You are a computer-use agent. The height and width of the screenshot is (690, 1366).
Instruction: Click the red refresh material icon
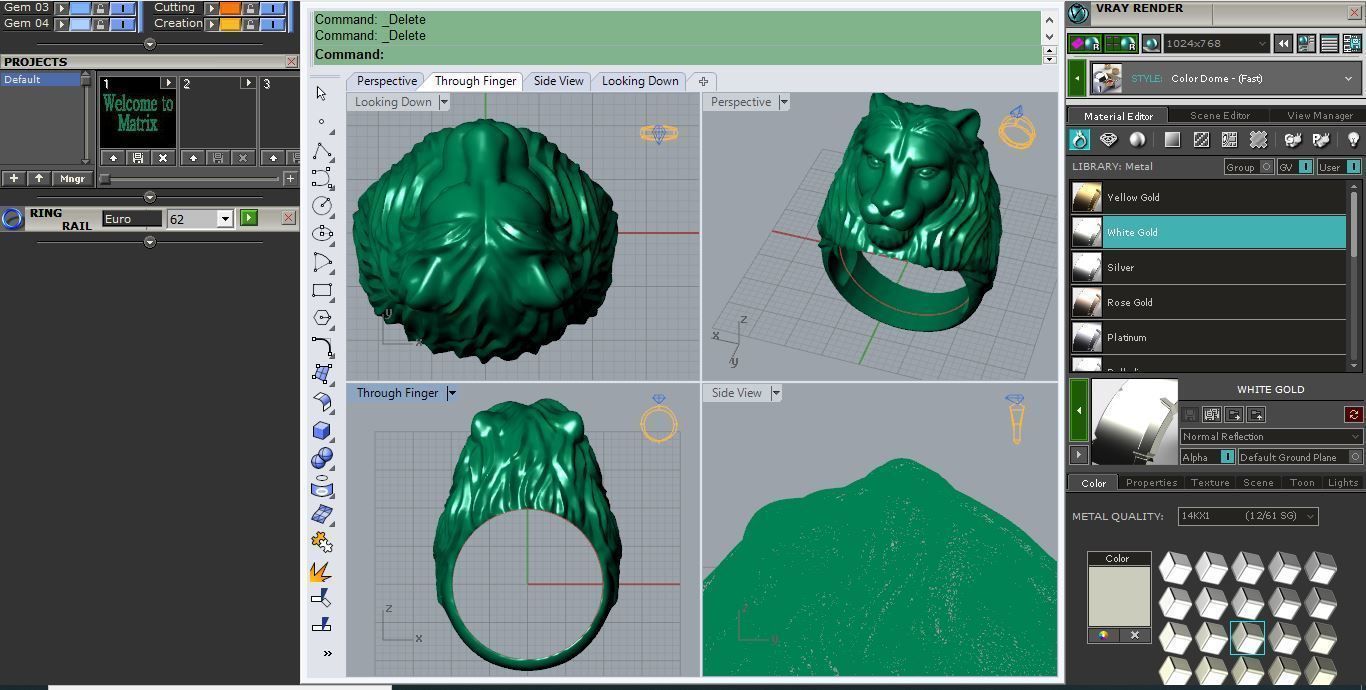tap(1353, 414)
